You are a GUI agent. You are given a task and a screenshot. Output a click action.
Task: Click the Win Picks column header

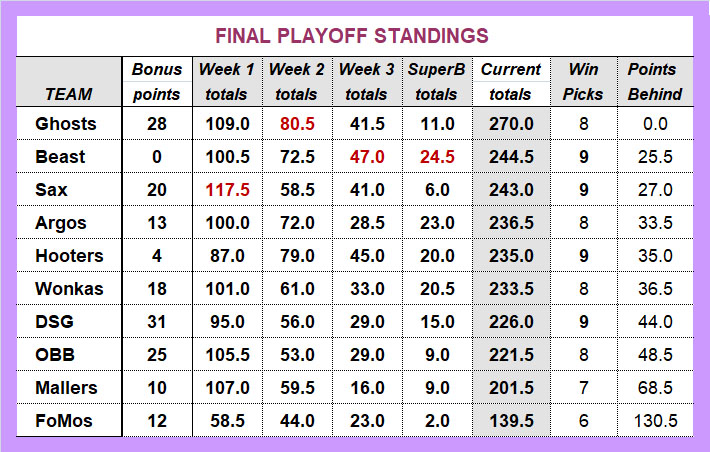583,82
